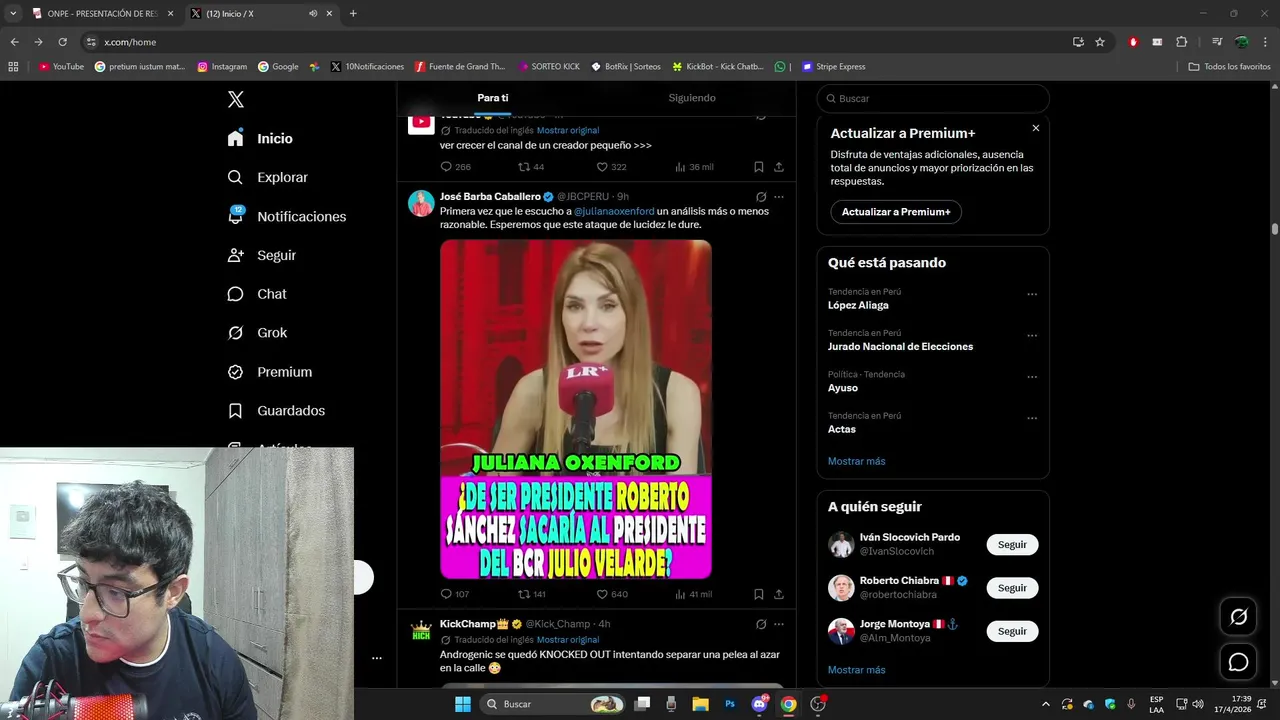Open Grok in the sidebar
This screenshot has width=1280, height=720.
click(256, 333)
